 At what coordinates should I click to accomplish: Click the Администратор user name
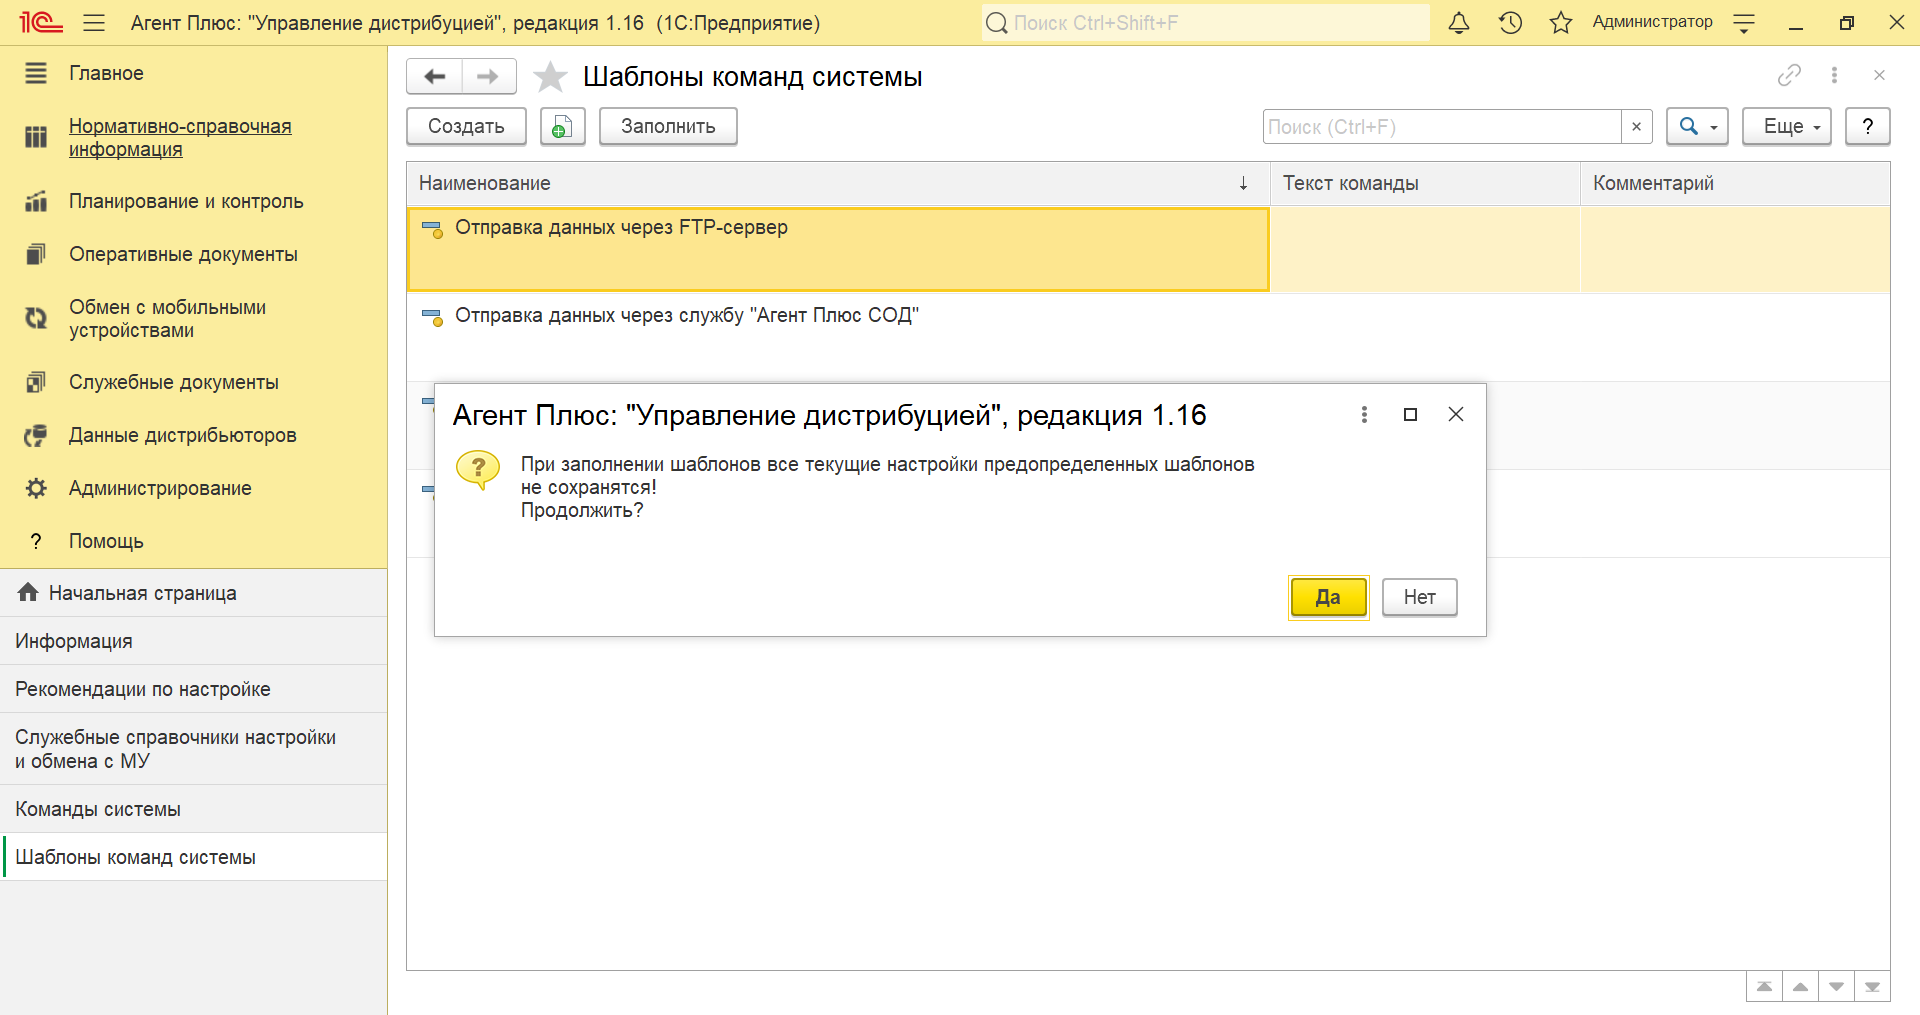click(1652, 22)
